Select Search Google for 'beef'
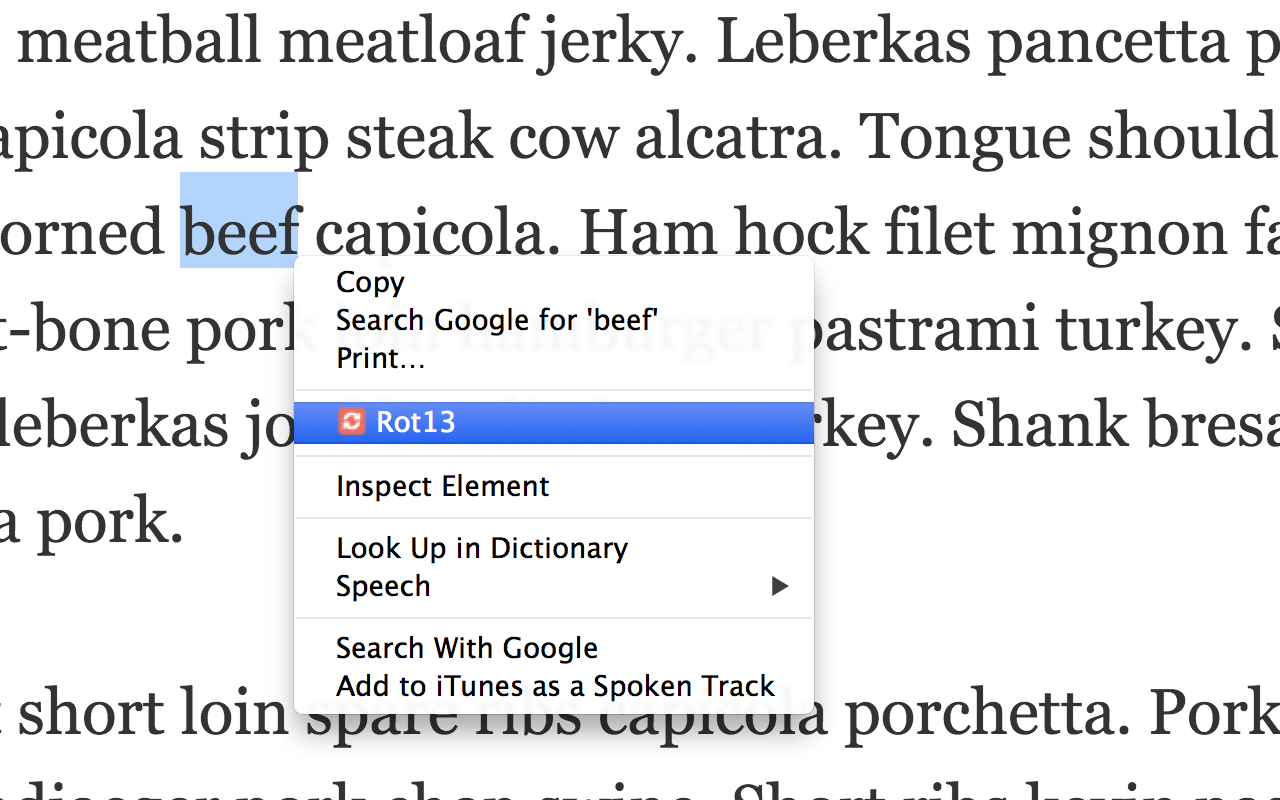 [496, 320]
